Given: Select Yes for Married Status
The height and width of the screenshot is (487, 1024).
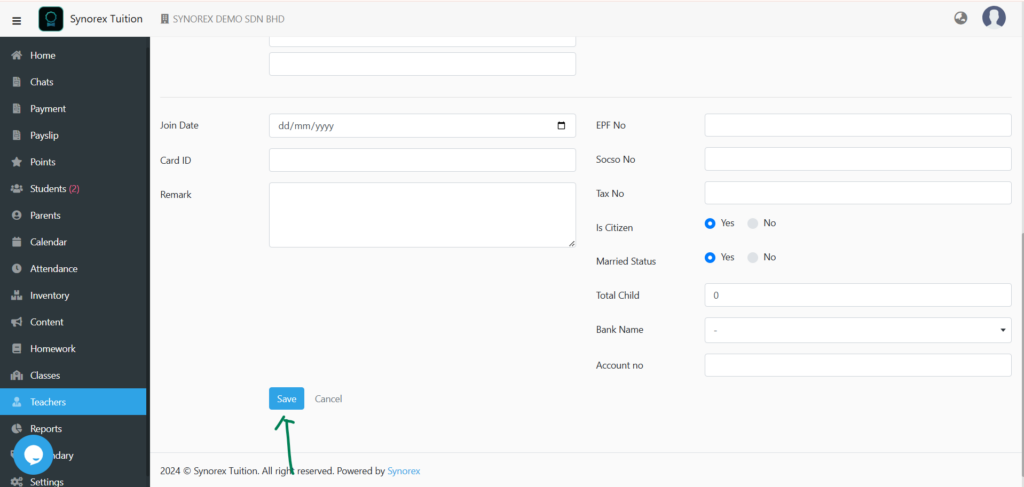Looking at the screenshot, I should [x=710, y=257].
